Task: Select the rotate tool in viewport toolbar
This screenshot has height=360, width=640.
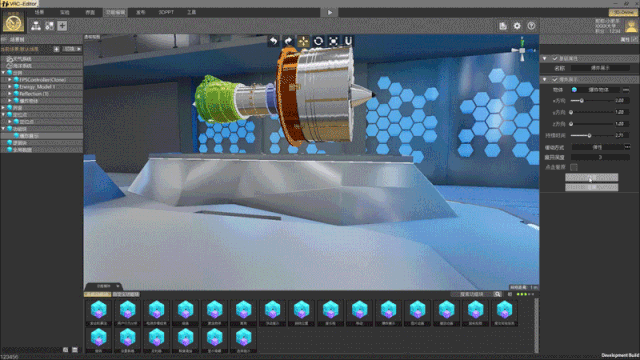Action: point(318,41)
